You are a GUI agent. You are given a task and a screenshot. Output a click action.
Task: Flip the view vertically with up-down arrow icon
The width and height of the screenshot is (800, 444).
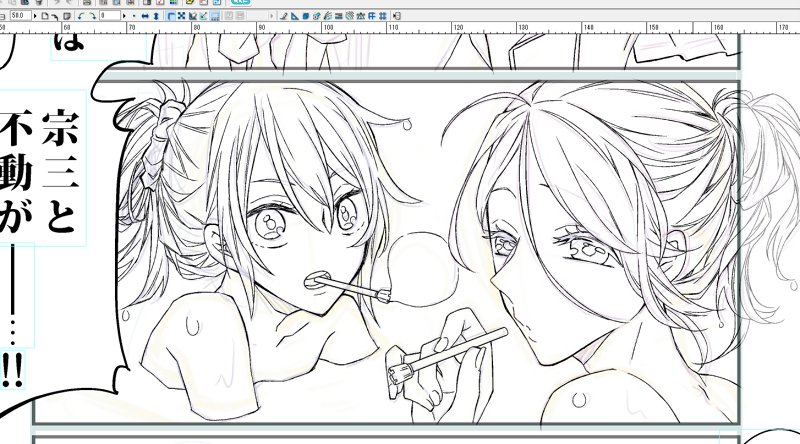click(156, 16)
